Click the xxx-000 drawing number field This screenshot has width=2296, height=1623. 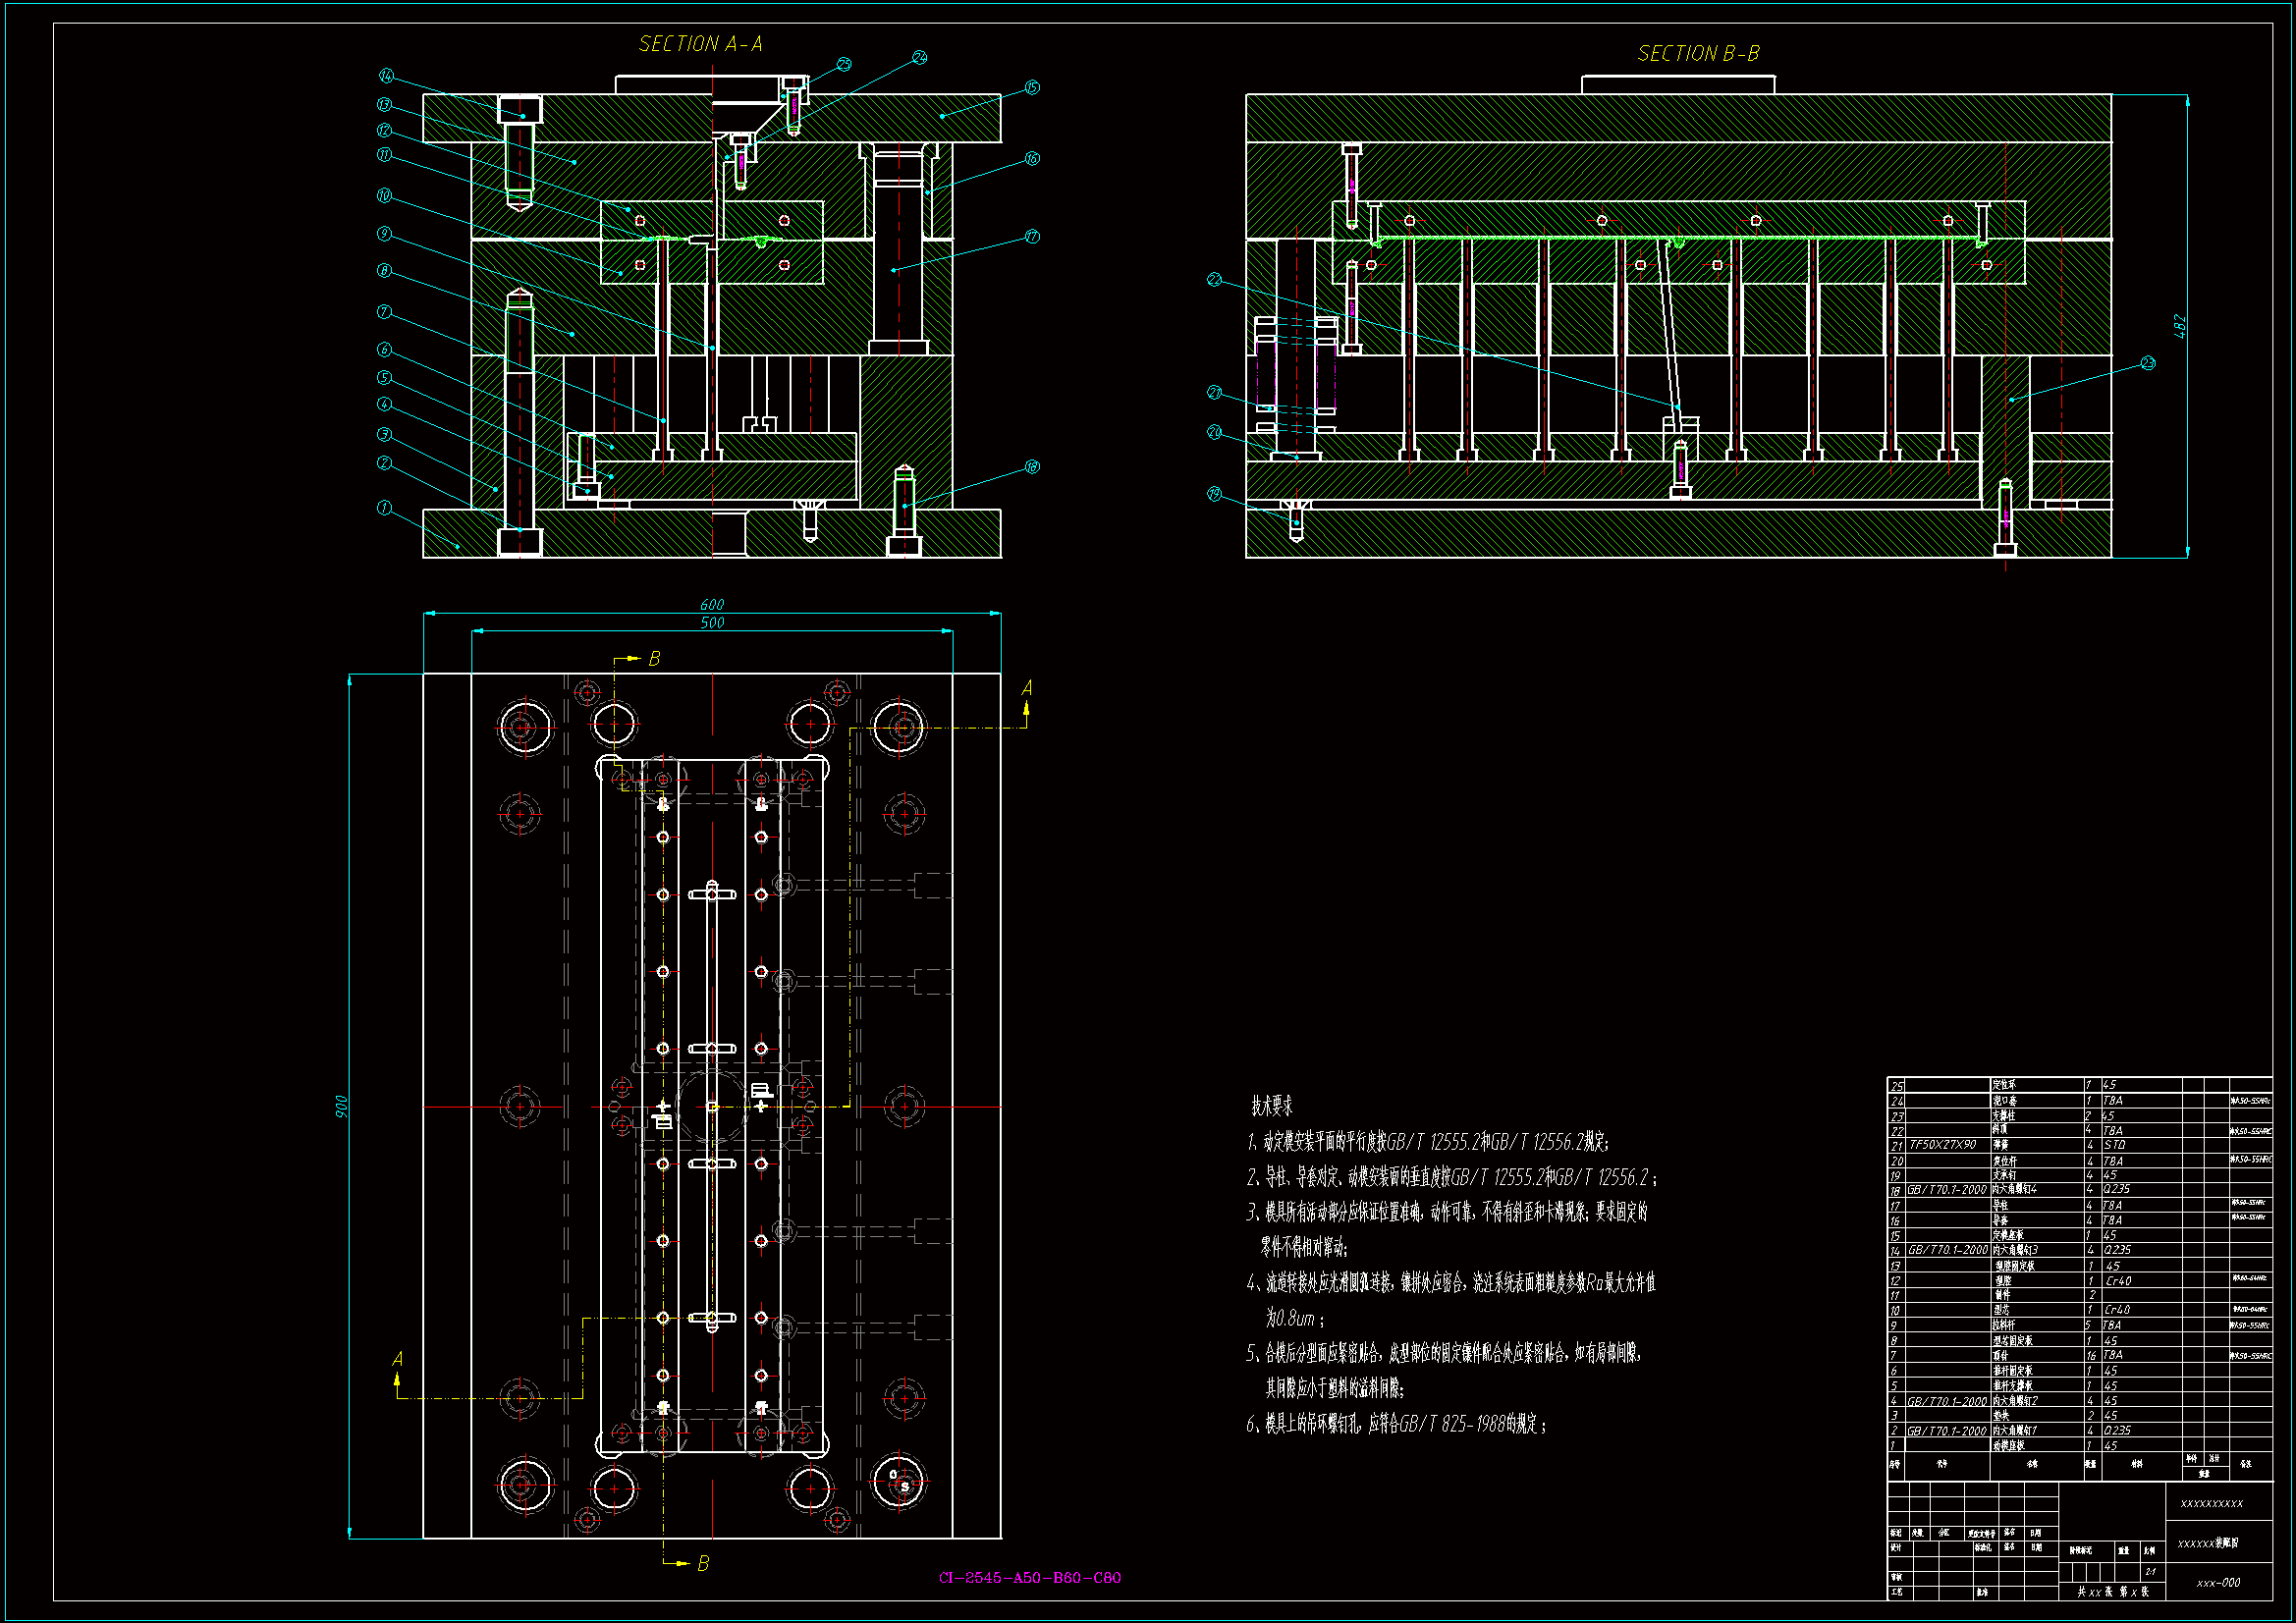pos(2218,1583)
